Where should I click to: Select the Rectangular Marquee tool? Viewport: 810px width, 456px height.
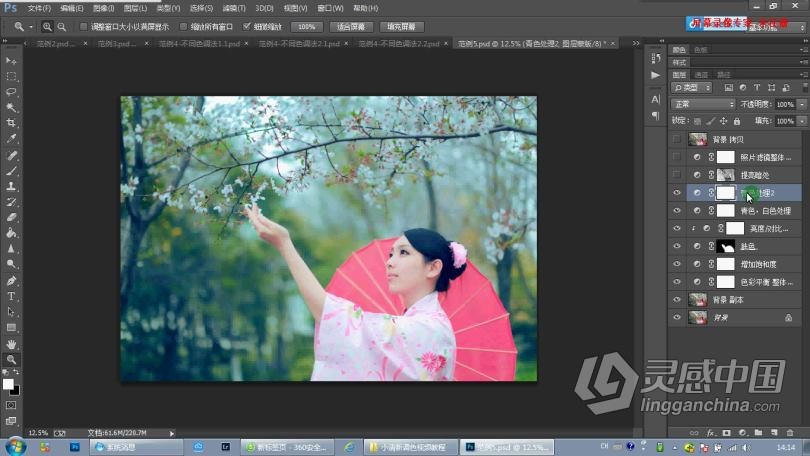11,76
